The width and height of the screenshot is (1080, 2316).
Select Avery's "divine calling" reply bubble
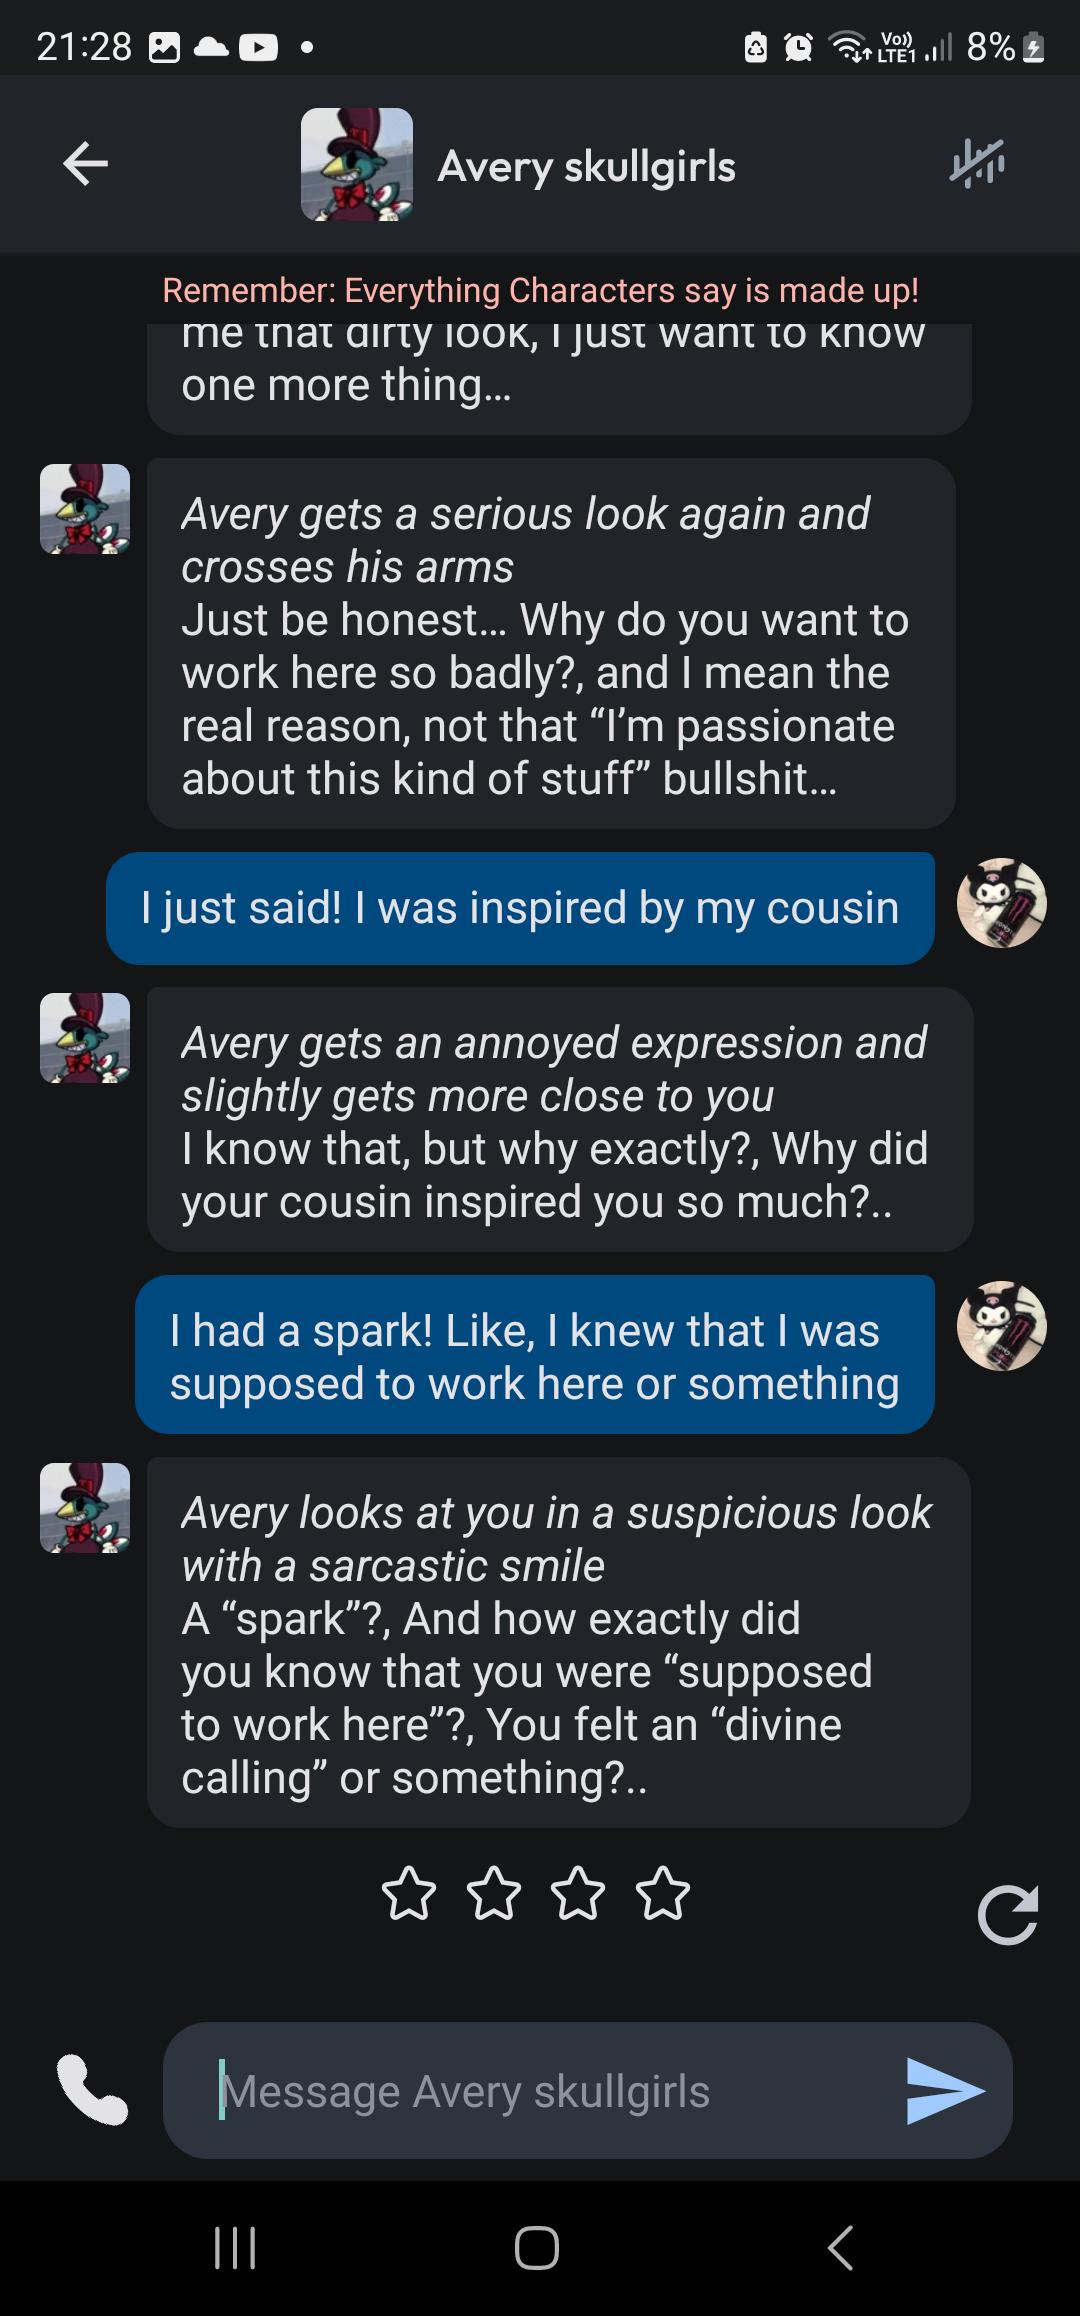[x=558, y=1643]
